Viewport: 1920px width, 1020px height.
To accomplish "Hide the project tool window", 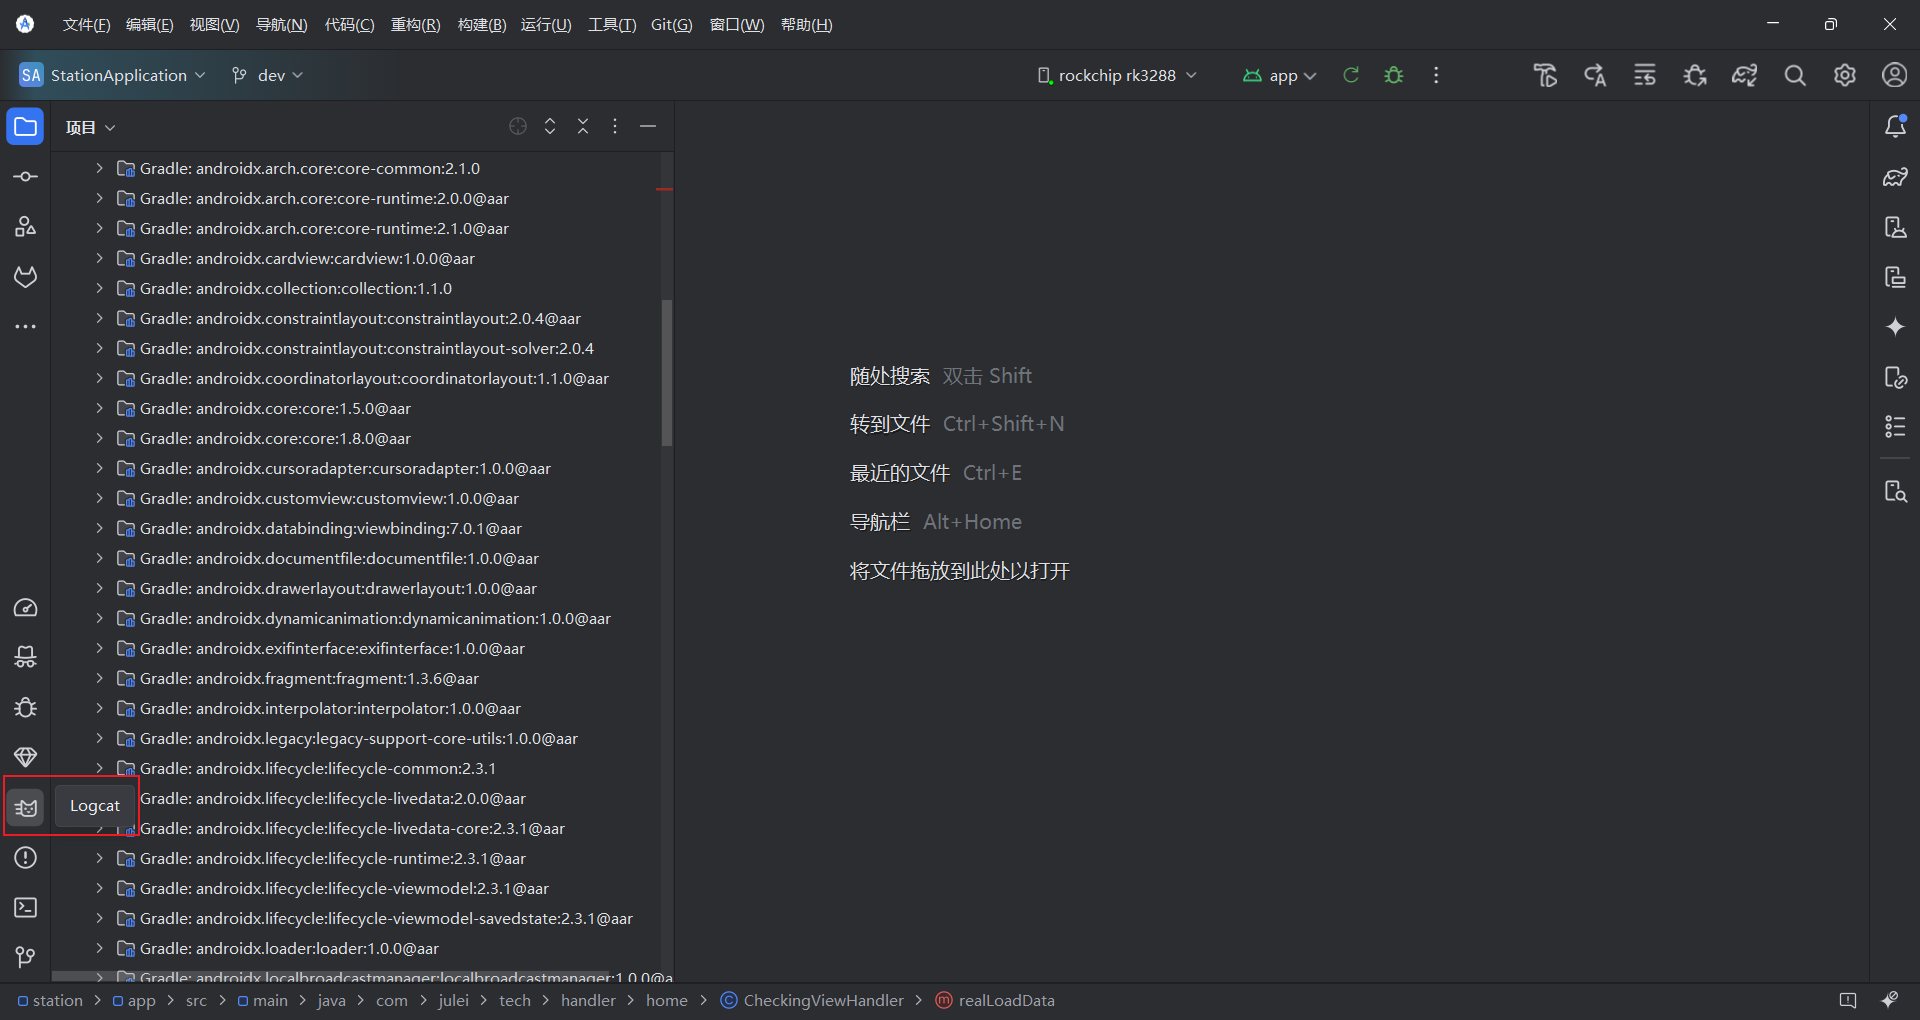I will pyautogui.click(x=648, y=126).
